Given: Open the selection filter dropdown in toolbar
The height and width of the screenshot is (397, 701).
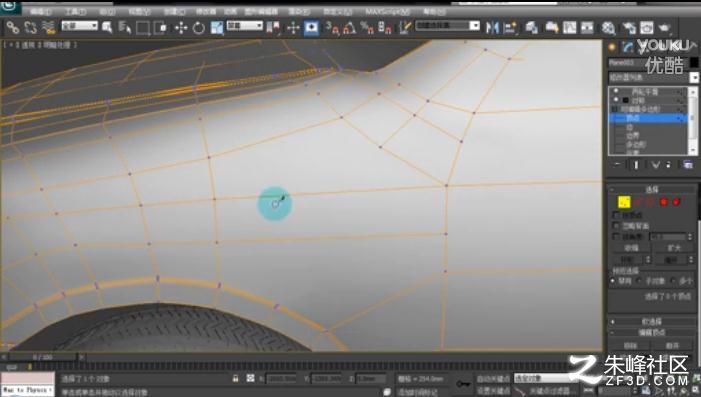Looking at the screenshot, I should (x=80, y=25).
